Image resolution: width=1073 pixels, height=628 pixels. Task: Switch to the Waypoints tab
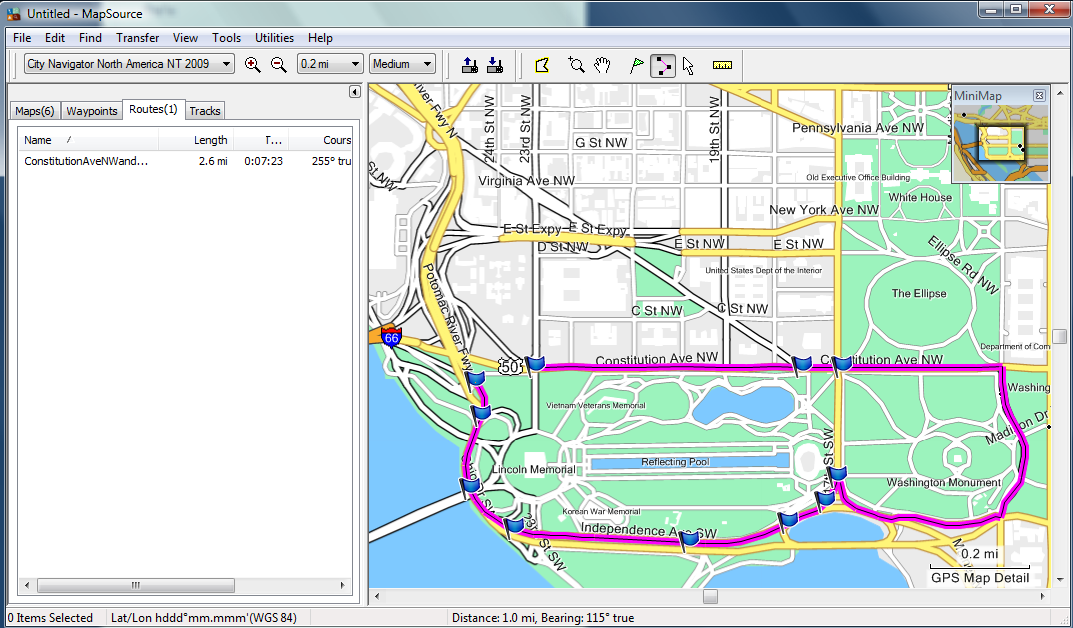92,111
